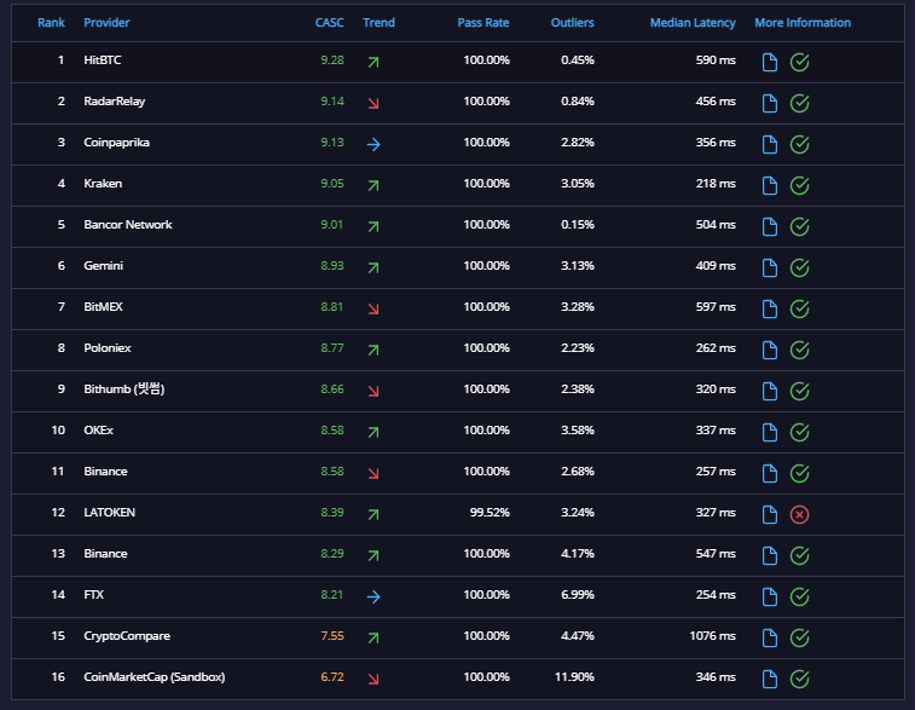Open the document icon for HitBTC
Screen dimensions: 916x710
(769, 62)
